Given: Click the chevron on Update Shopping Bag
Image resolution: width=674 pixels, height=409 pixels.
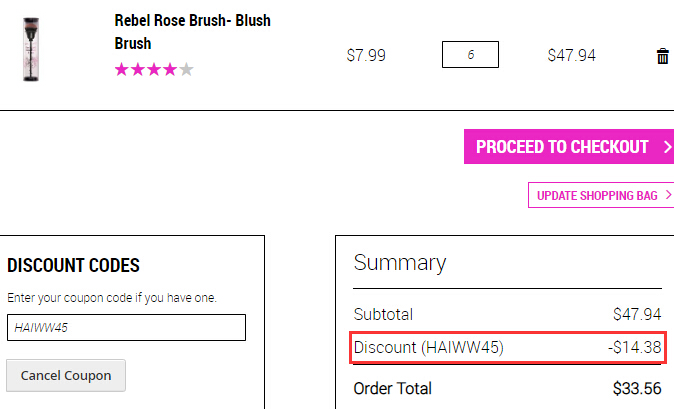Looking at the screenshot, I should tap(668, 195).
